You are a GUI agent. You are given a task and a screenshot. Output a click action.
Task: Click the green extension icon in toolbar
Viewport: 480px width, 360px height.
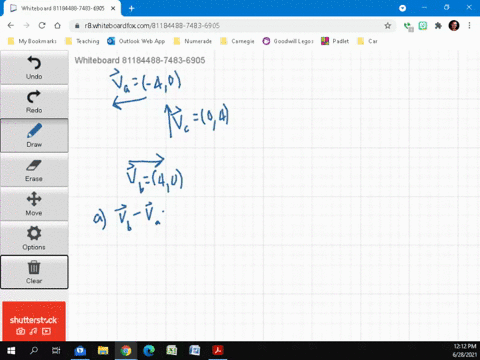(x=423, y=26)
